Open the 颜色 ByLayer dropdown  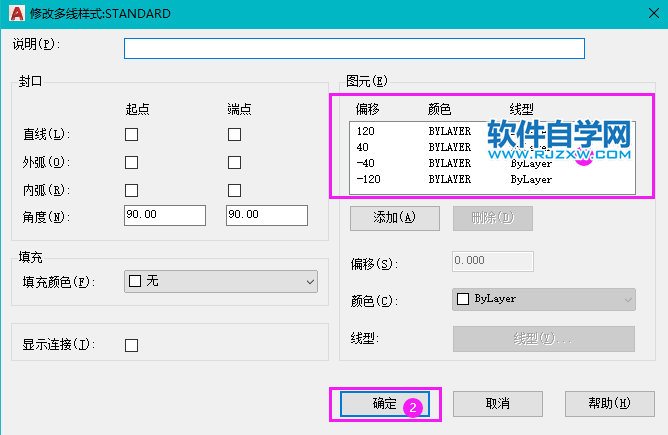click(544, 299)
